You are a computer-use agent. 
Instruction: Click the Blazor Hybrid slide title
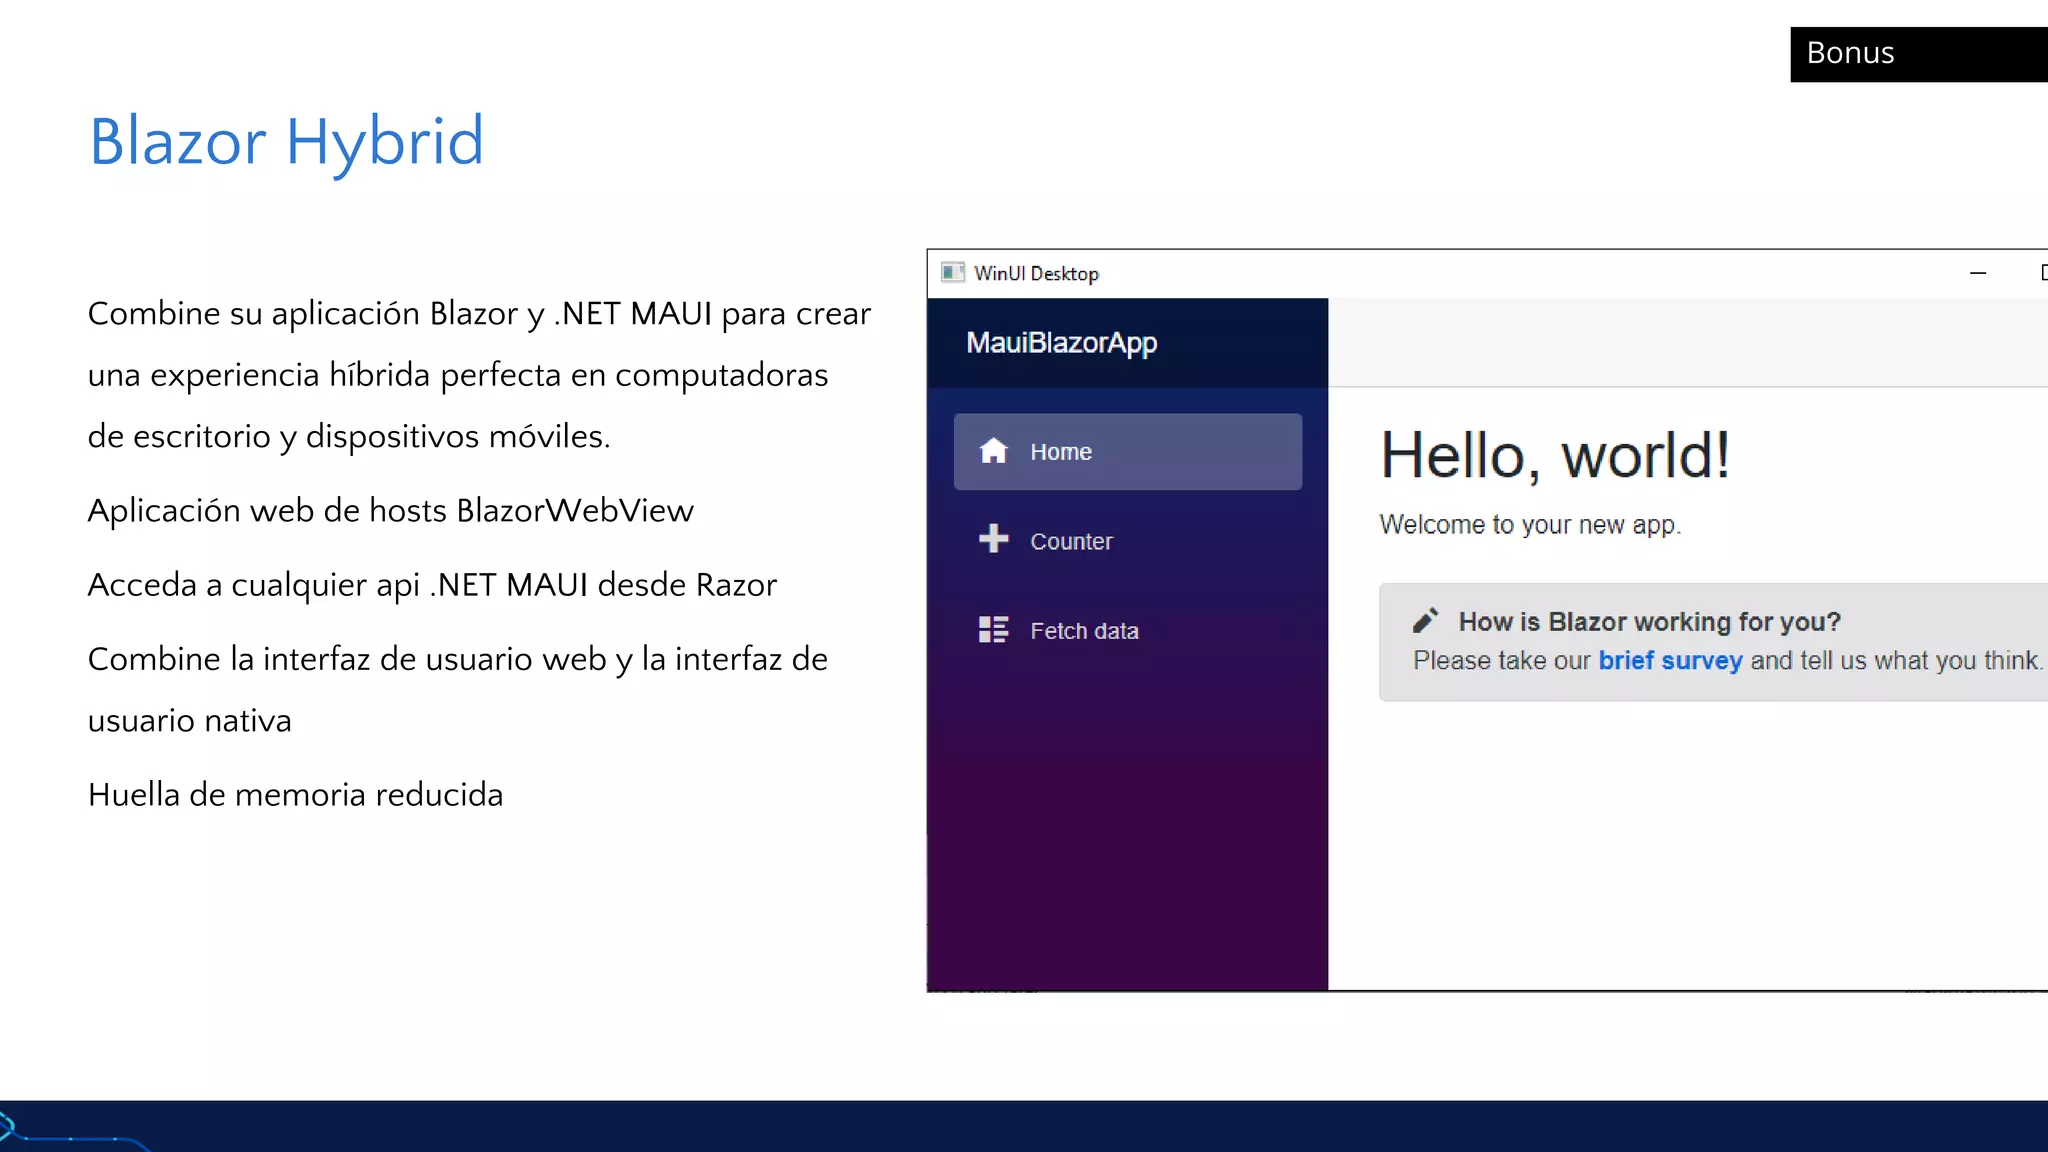tap(286, 141)
